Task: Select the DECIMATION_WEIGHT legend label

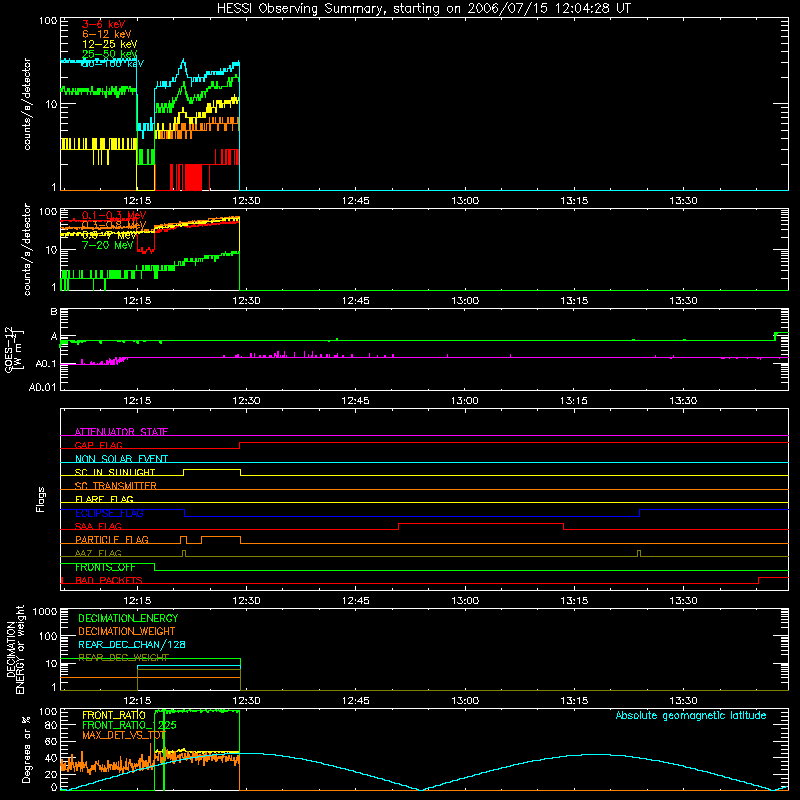Action: point(127,631)
